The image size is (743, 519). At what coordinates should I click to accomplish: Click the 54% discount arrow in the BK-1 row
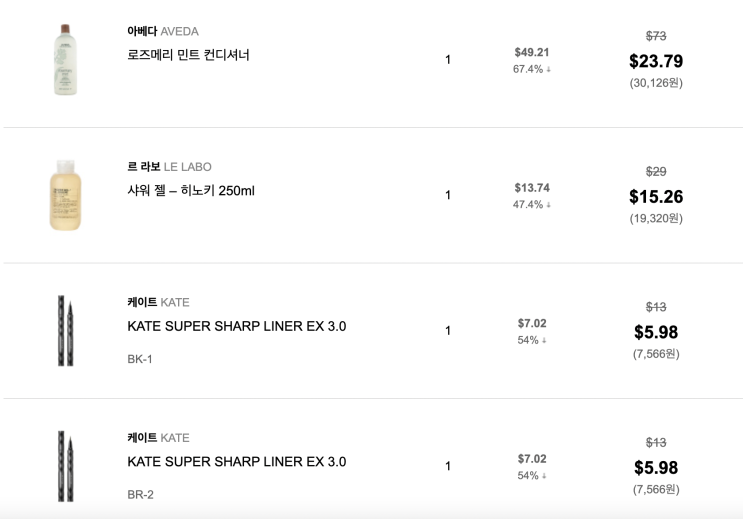click(x=544, y=340)
